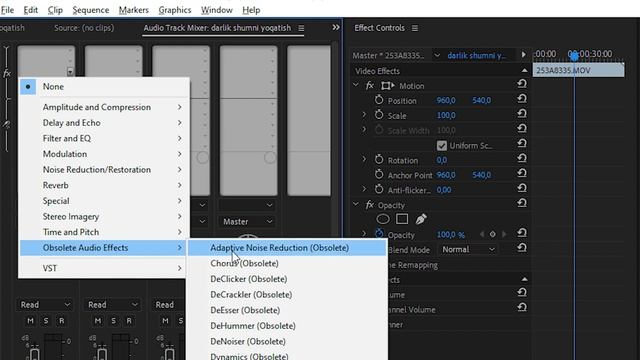Select the free draw bezier pen mask
This screenshot has height=360, width=640.
coord(421,219)
